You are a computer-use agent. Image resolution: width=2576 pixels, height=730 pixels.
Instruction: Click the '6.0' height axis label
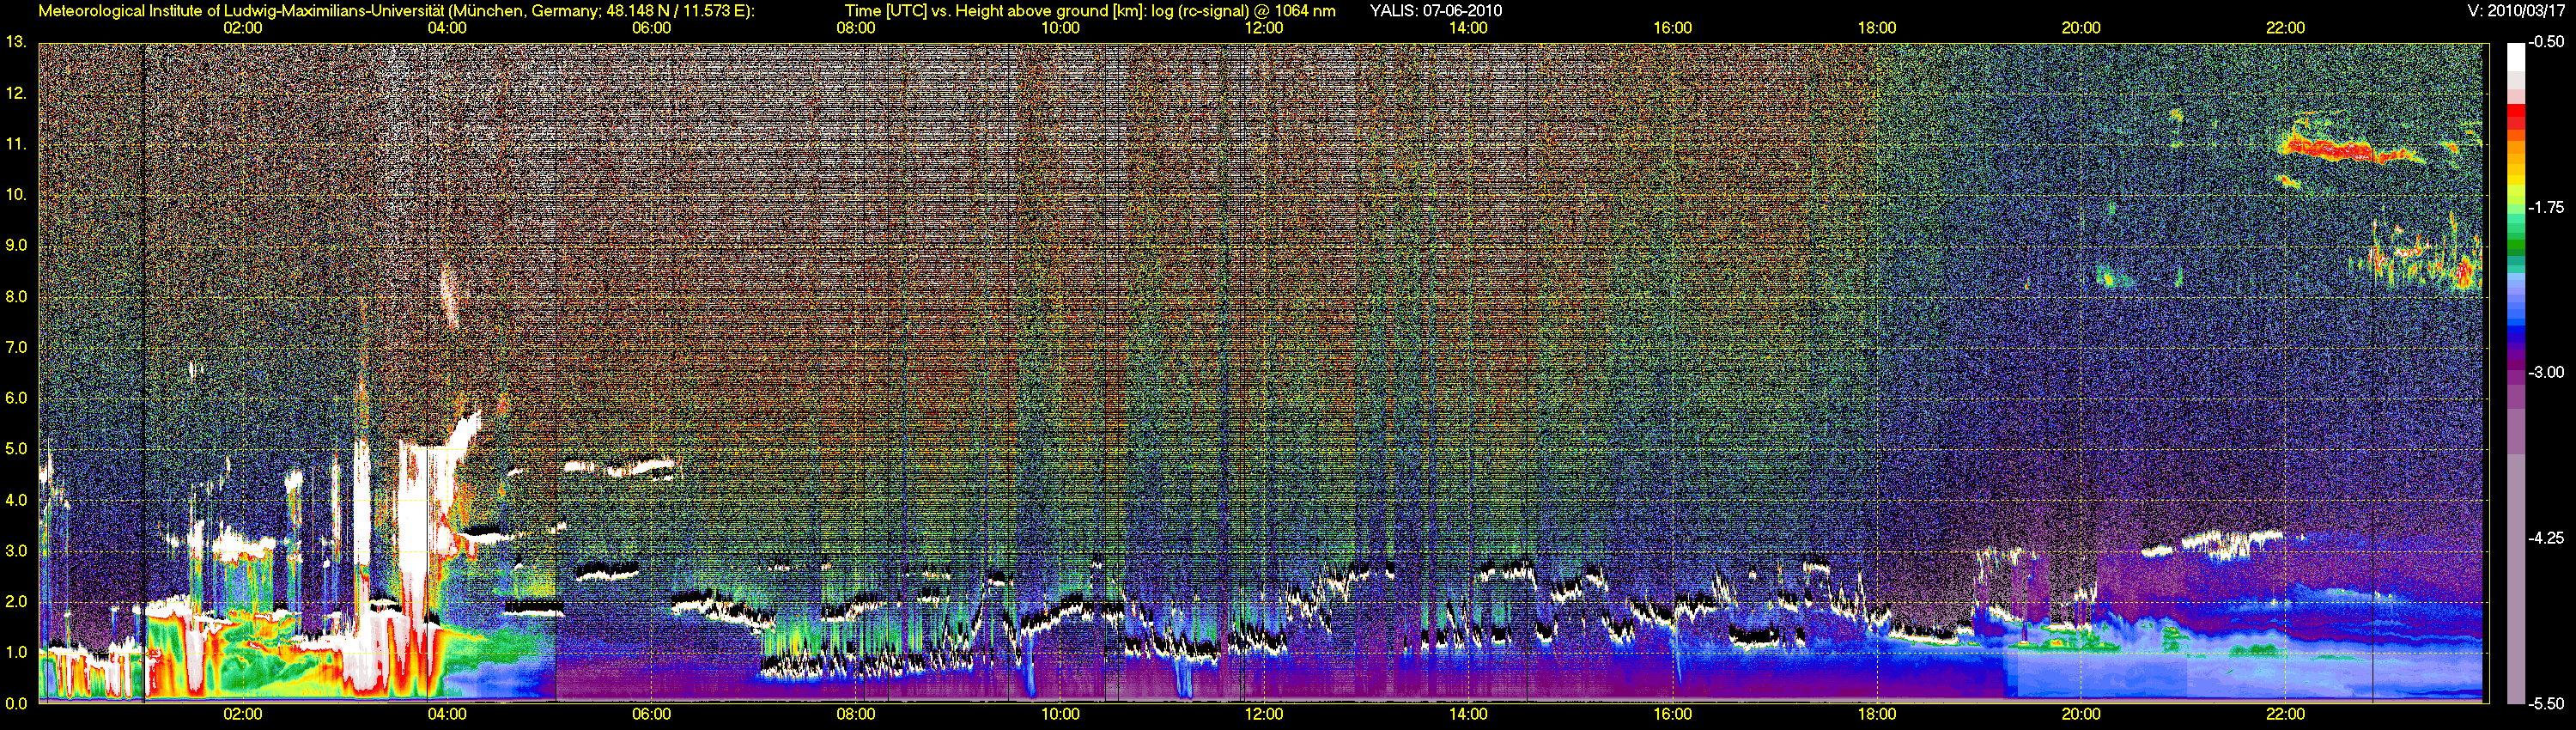16,398
